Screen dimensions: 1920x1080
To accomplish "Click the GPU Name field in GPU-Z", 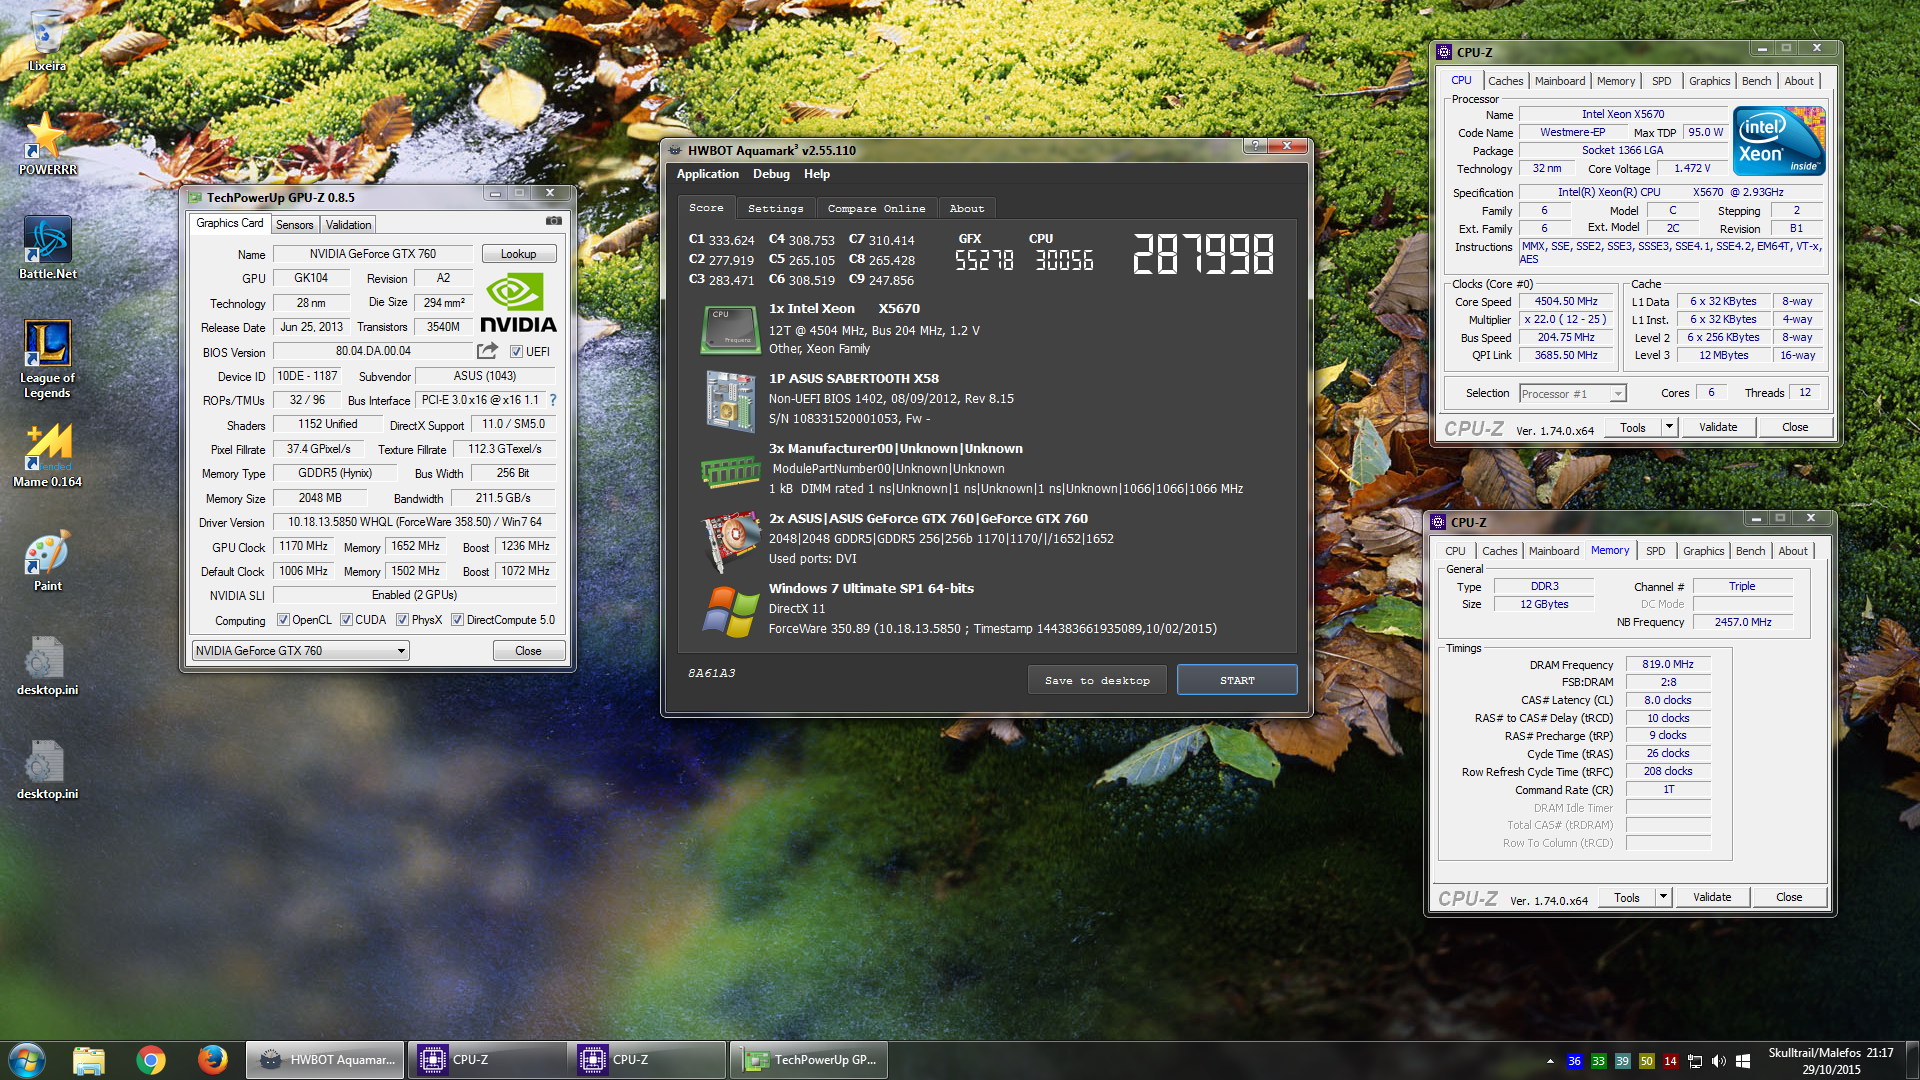I will tap(373, 254).
